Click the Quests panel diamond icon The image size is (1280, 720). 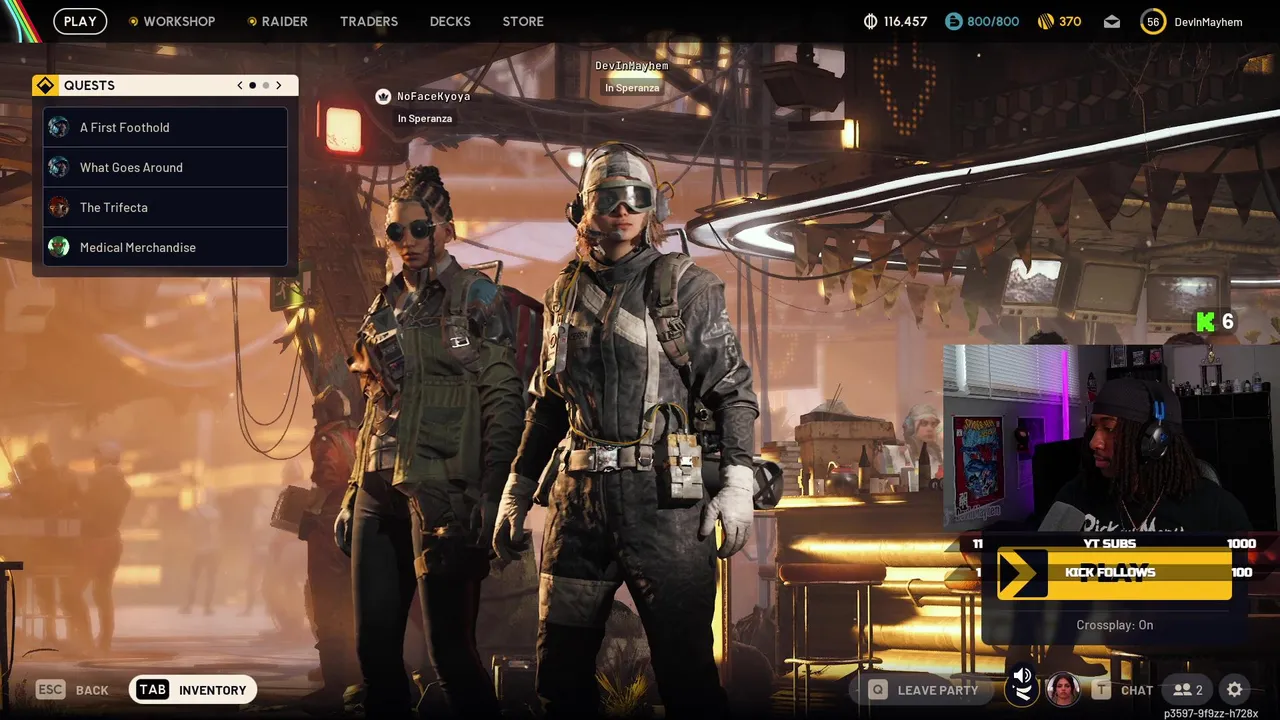pyautogui.click(x=45, y=85)
